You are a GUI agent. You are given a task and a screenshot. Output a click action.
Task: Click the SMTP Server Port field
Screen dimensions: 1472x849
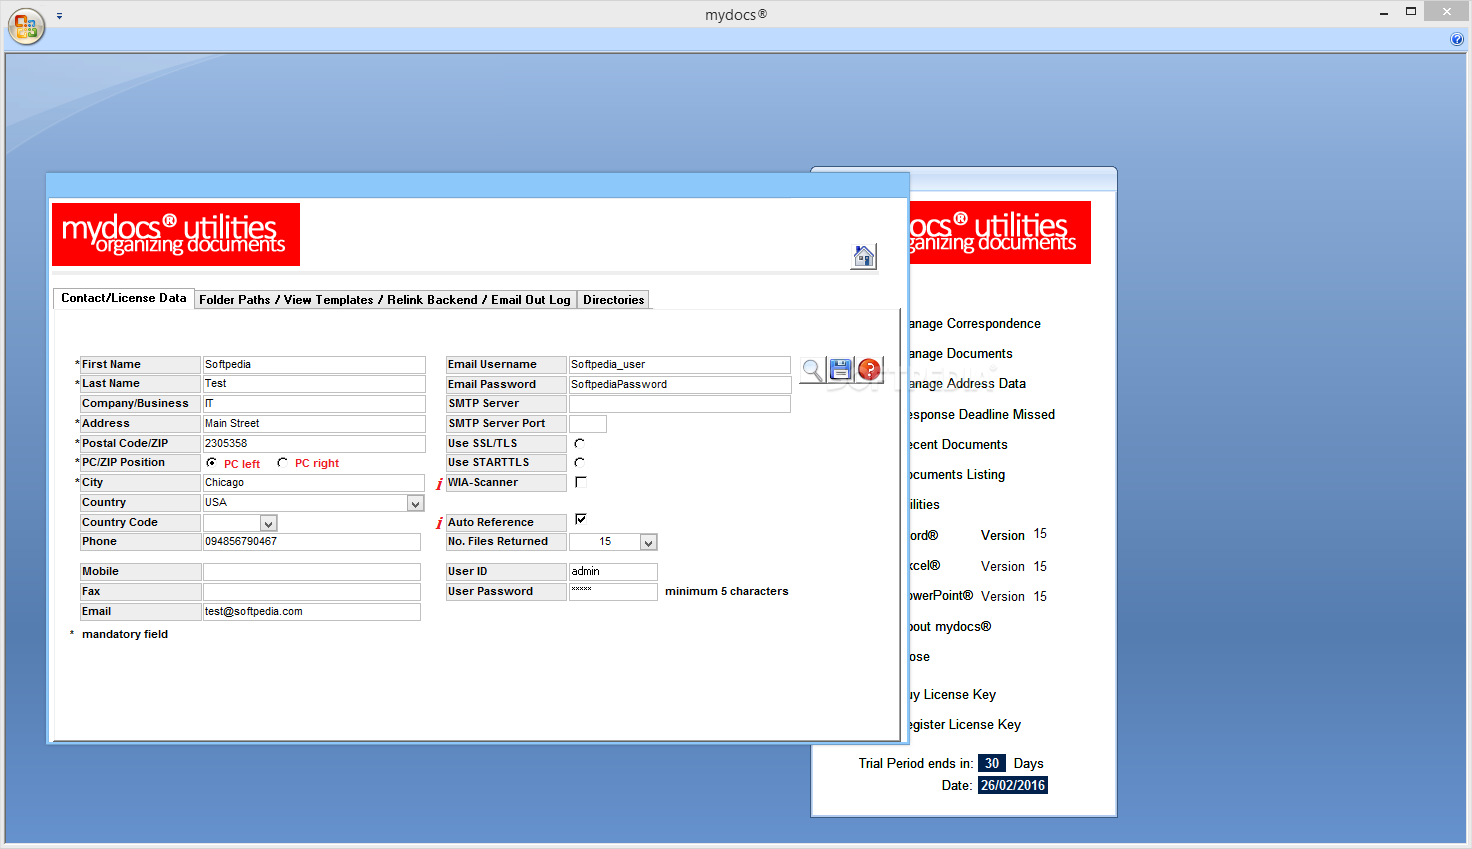tap(588, 424)
